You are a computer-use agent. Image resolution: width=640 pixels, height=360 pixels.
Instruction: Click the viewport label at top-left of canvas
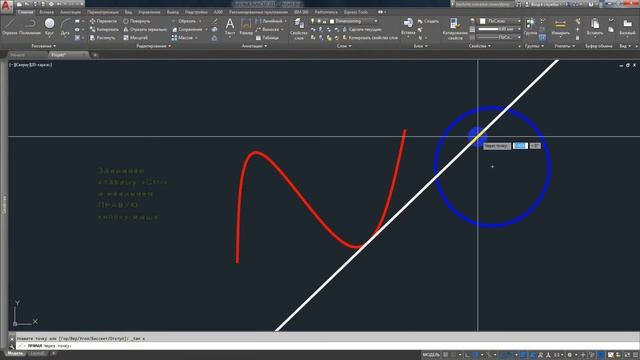click(31, 64)
